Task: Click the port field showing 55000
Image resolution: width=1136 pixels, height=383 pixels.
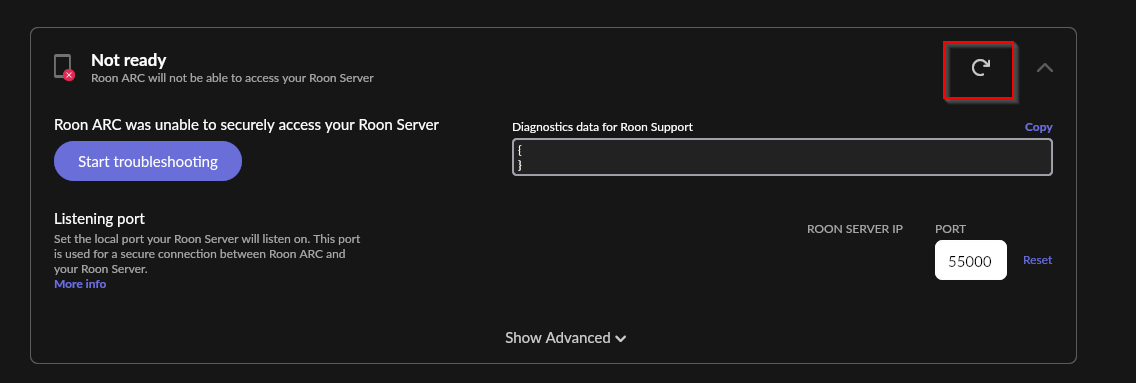Action: coord(970,260)
